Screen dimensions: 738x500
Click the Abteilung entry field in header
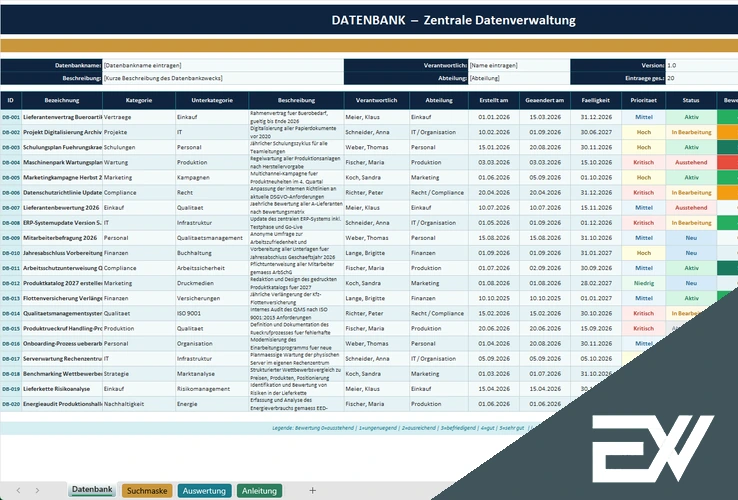tap(519, 78)
